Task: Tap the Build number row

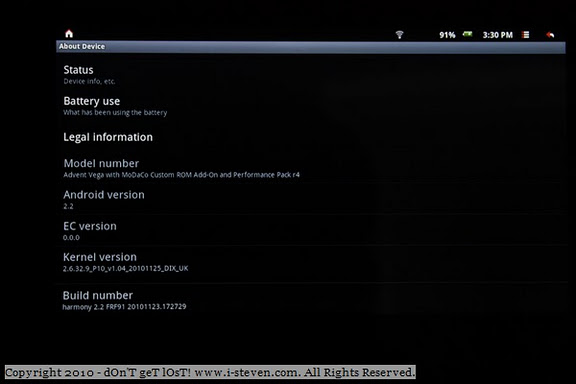Action: [x=311, y=300]
